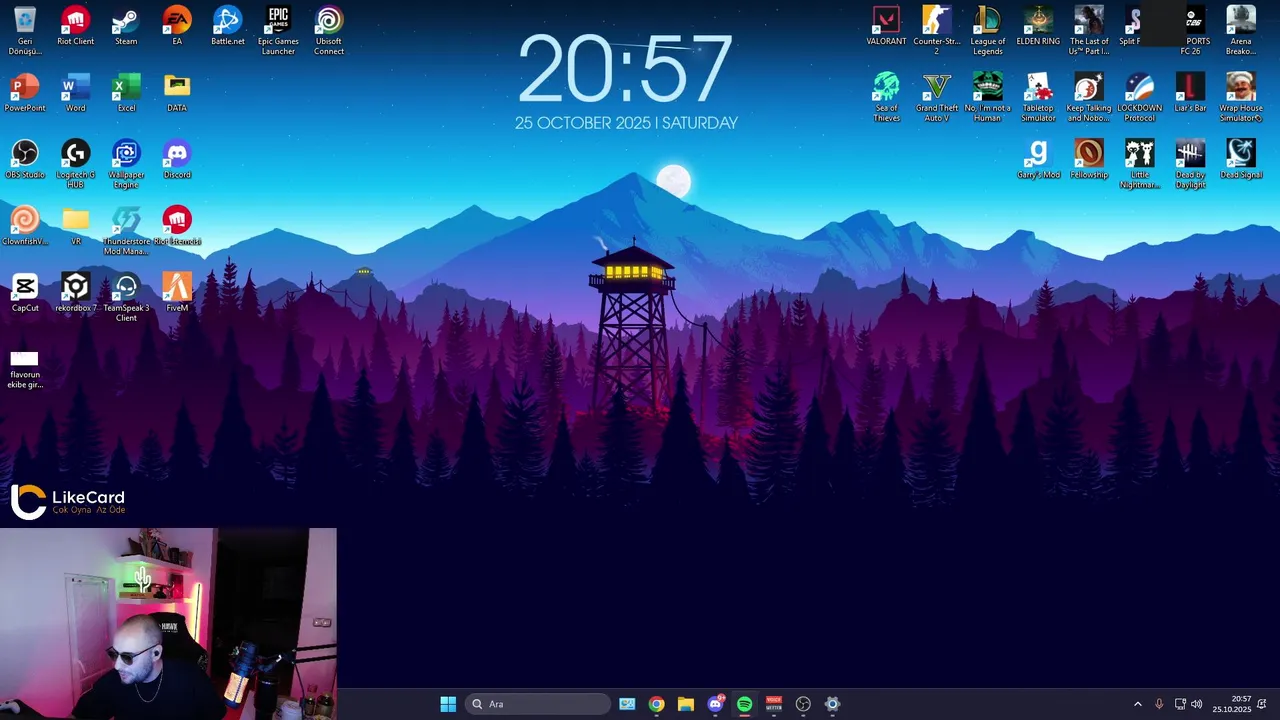
Task: Open Logitech G HUB shortcut
Action: (x=75, y=164)
